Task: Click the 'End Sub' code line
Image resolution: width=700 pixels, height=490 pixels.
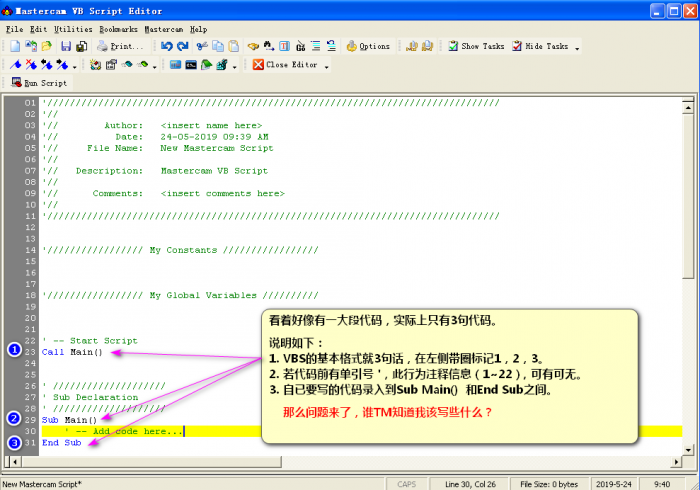Action: 62,443
